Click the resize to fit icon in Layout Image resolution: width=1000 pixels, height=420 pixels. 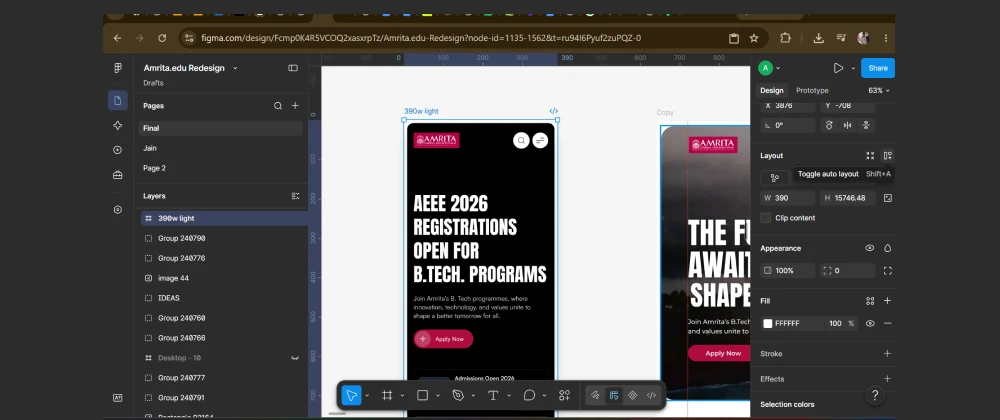pos(870,156)
